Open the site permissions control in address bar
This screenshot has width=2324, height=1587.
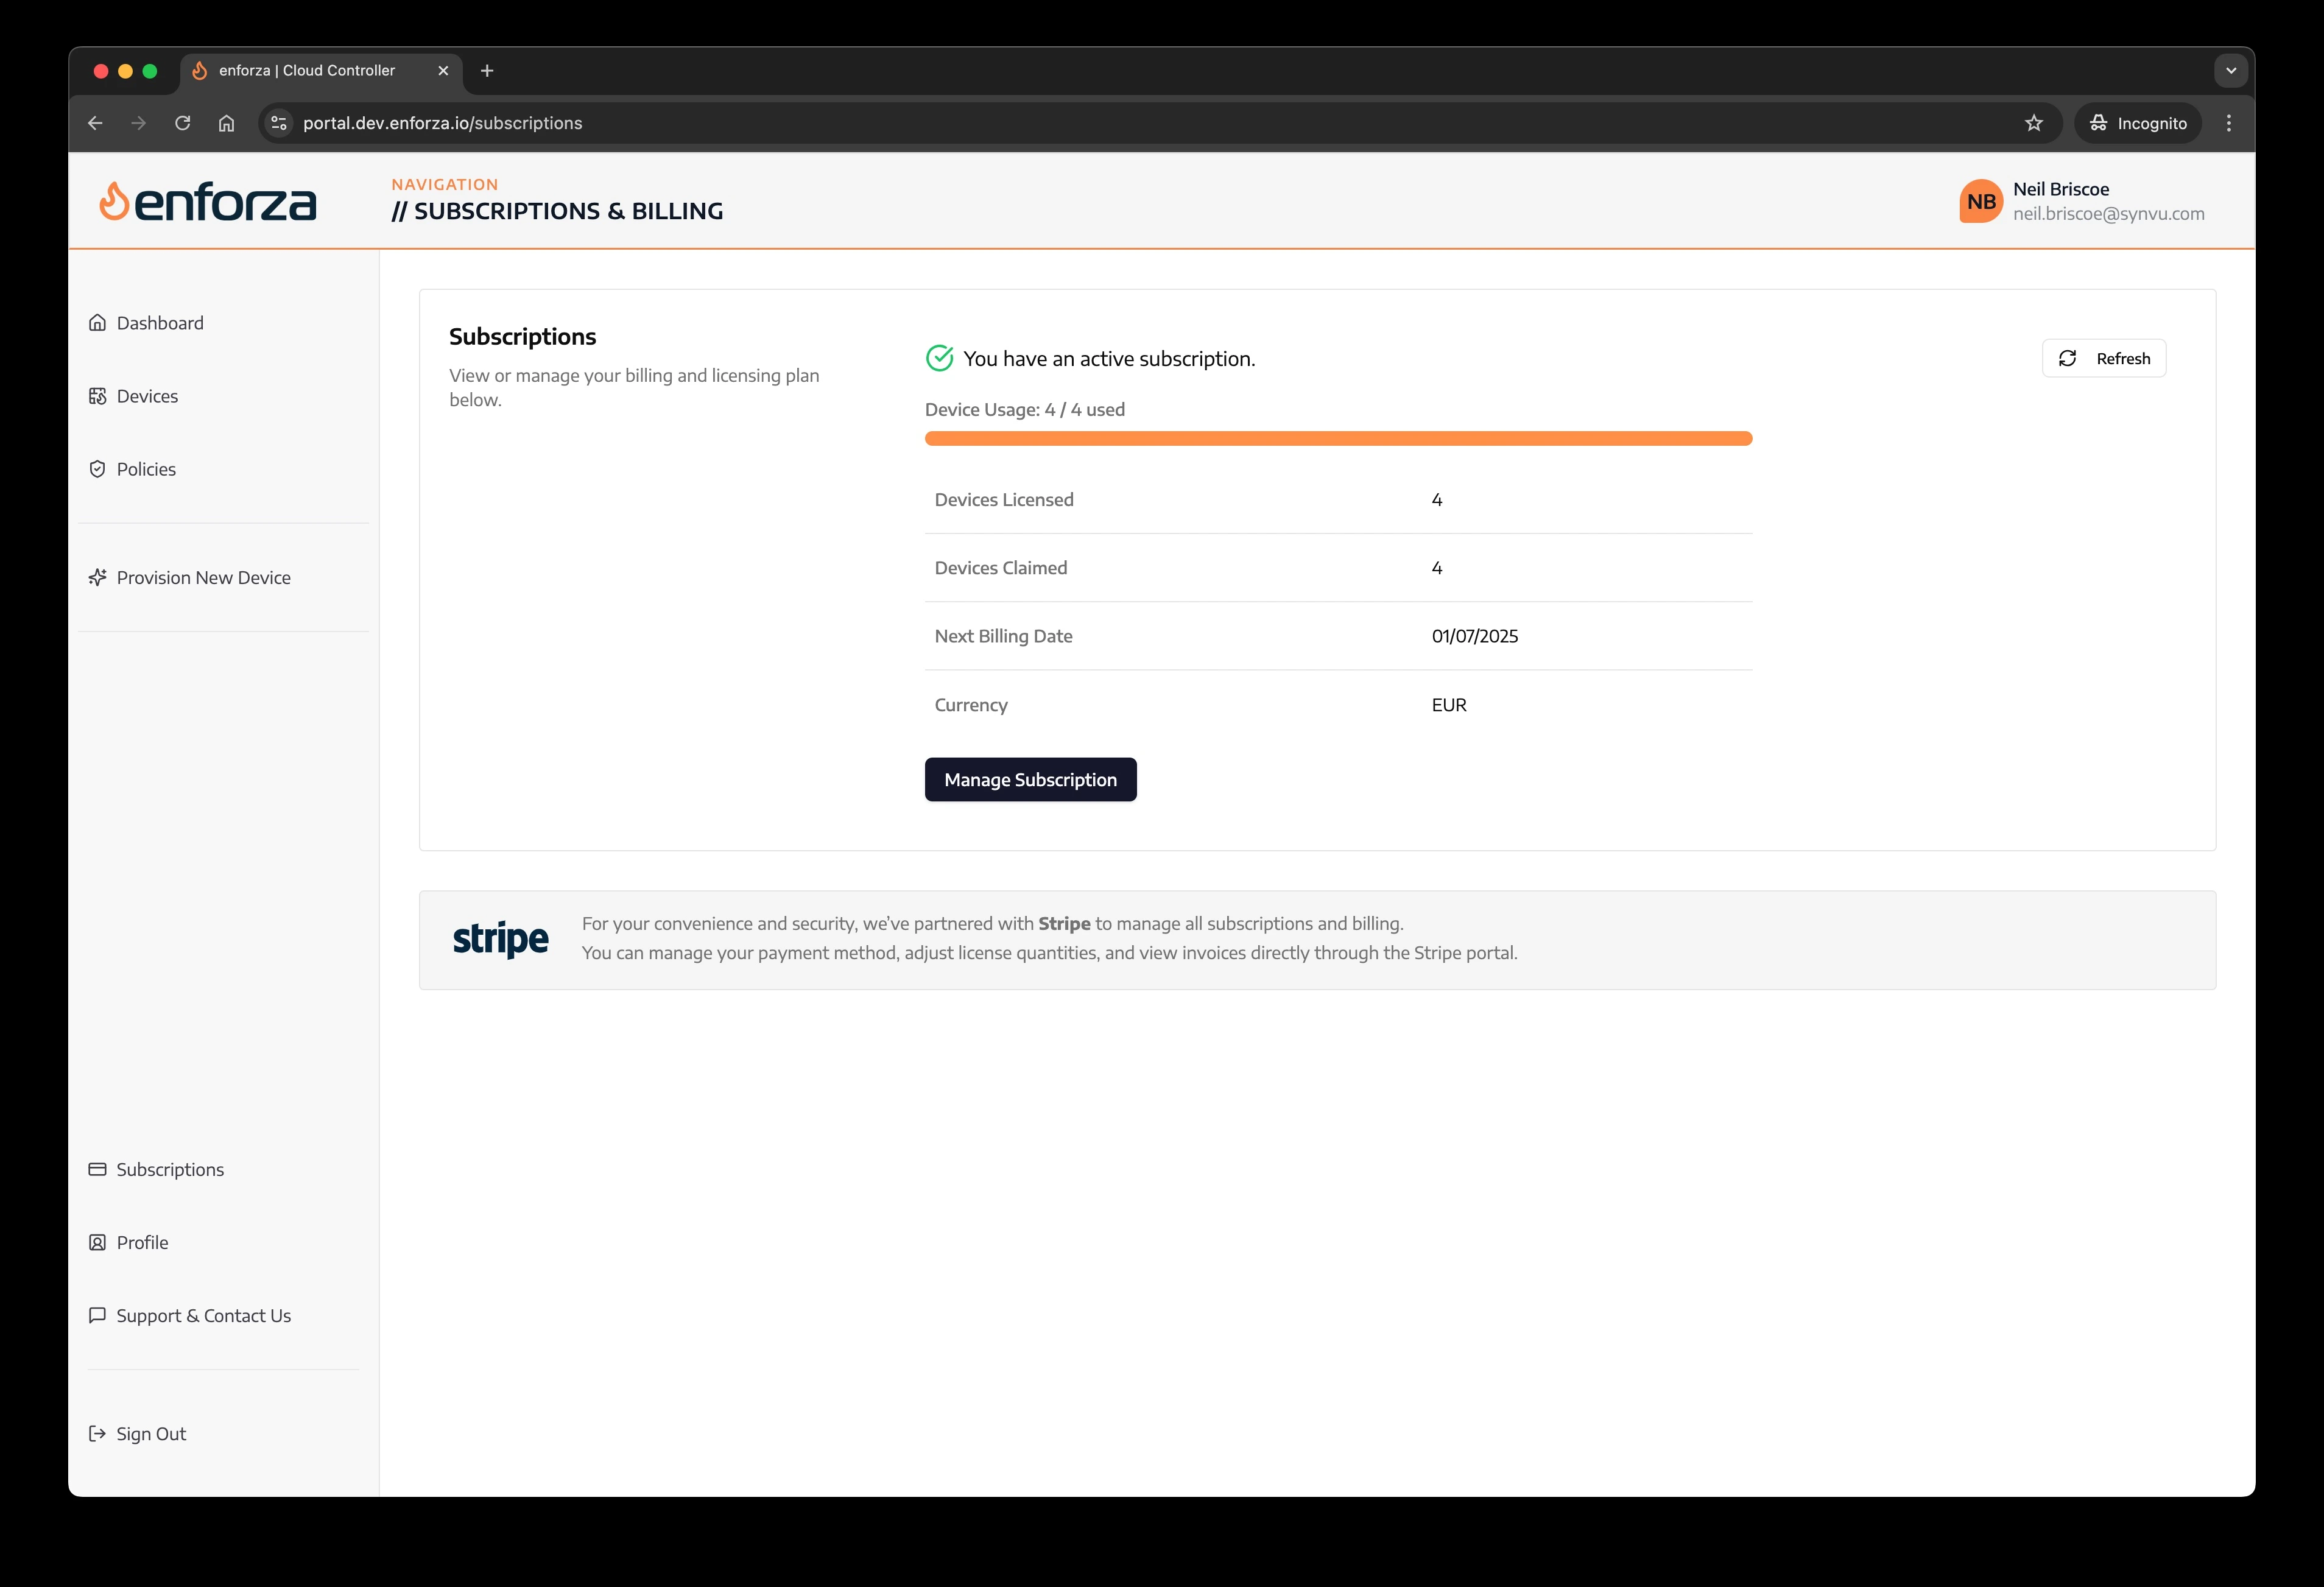pos(278,122)
